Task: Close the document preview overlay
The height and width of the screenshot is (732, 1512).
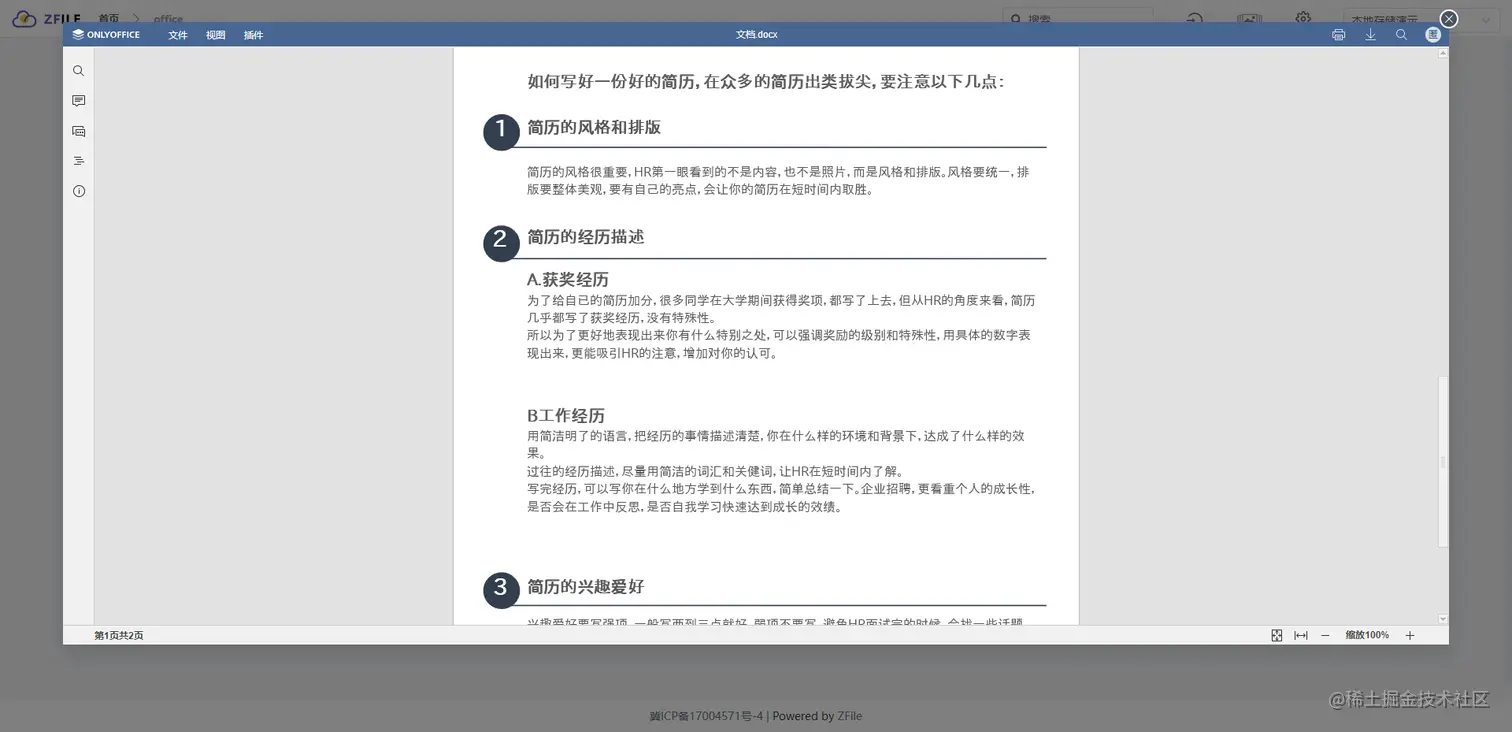Action: pos(1449,18)
